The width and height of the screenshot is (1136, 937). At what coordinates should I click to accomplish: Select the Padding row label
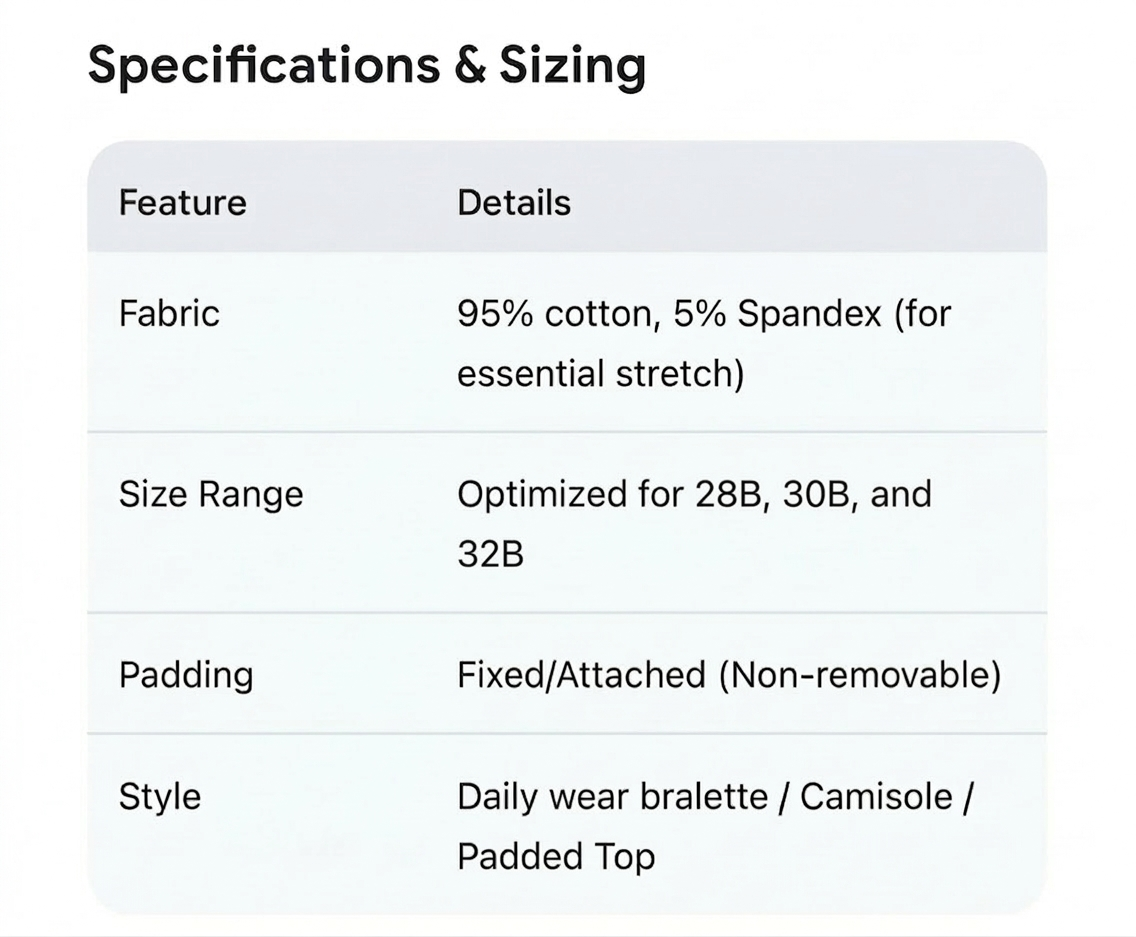(x=186, y=675)
